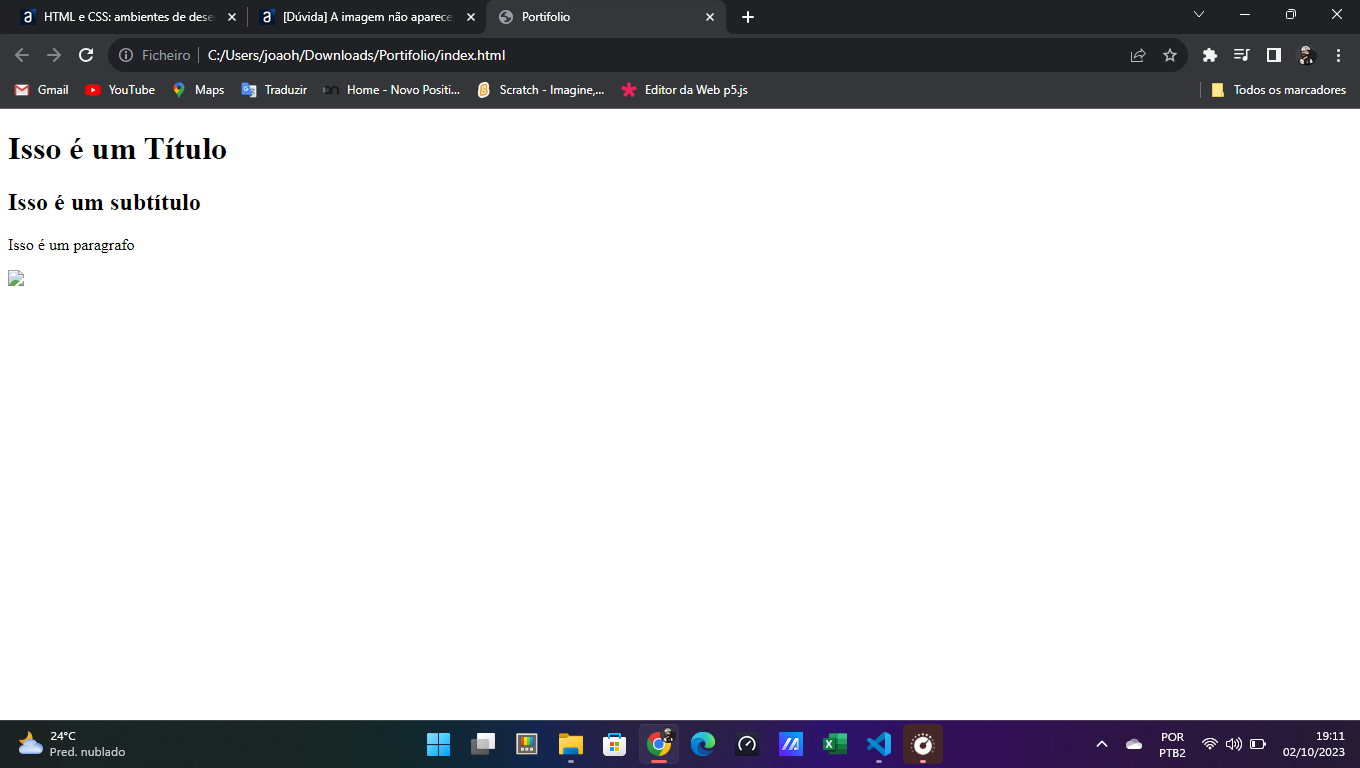Toggle the browser side panel

[1274, 55]
